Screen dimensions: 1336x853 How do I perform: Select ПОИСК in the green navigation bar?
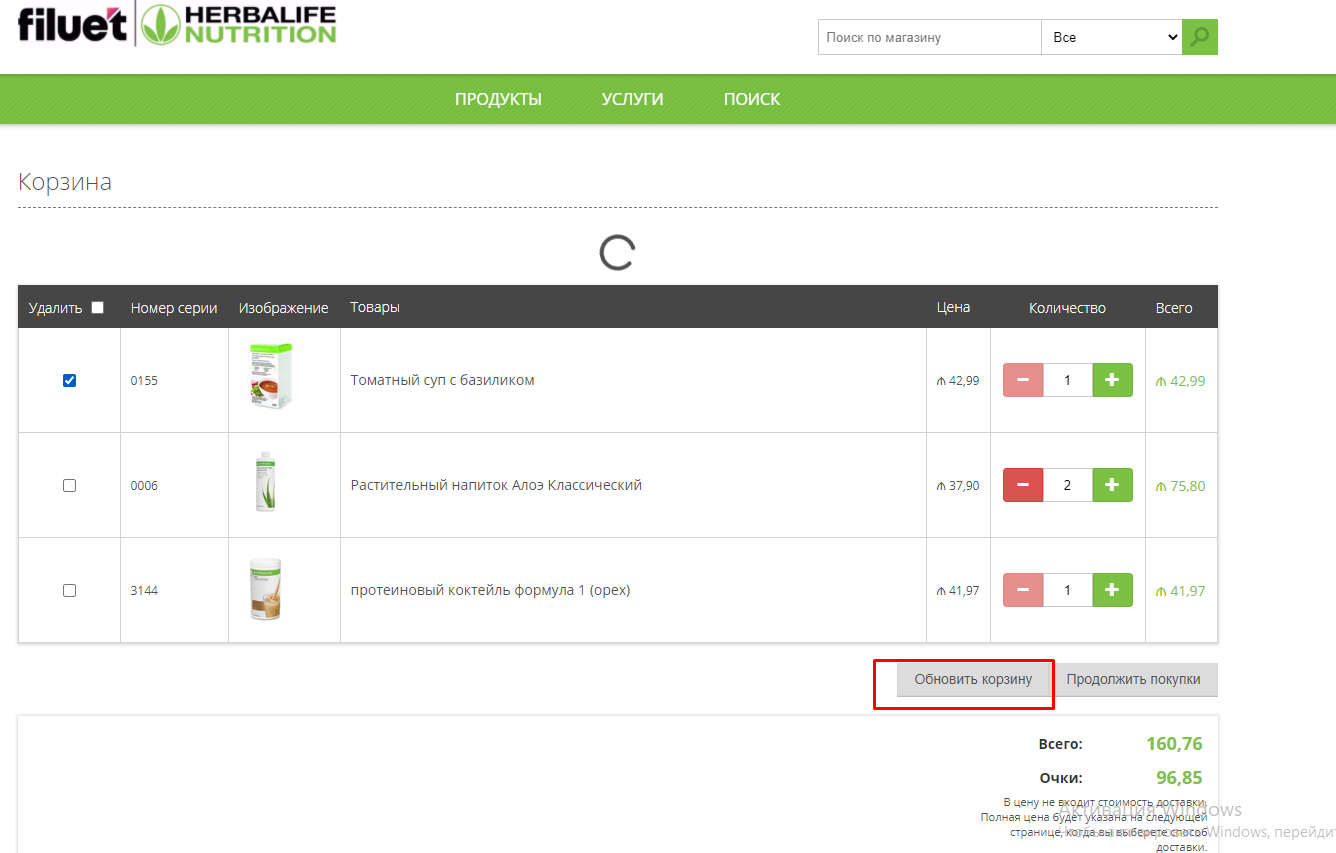(752, 99)
